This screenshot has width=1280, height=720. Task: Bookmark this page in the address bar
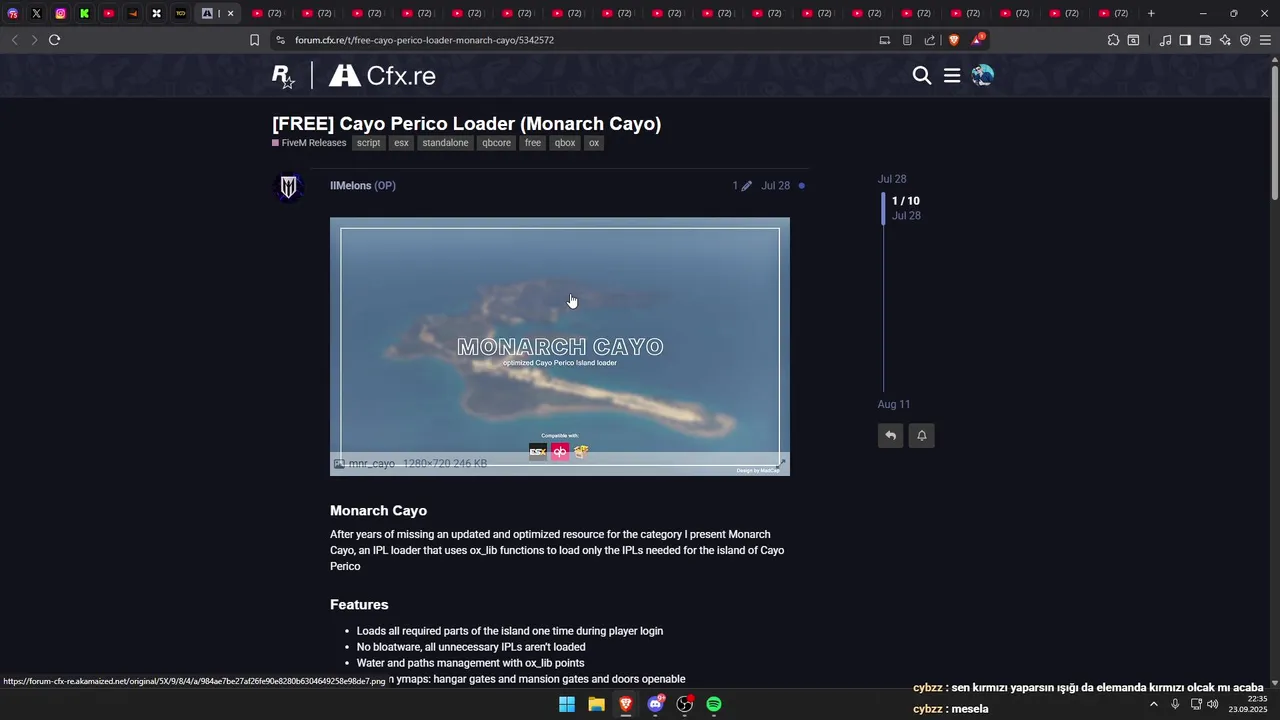[254, 40]
